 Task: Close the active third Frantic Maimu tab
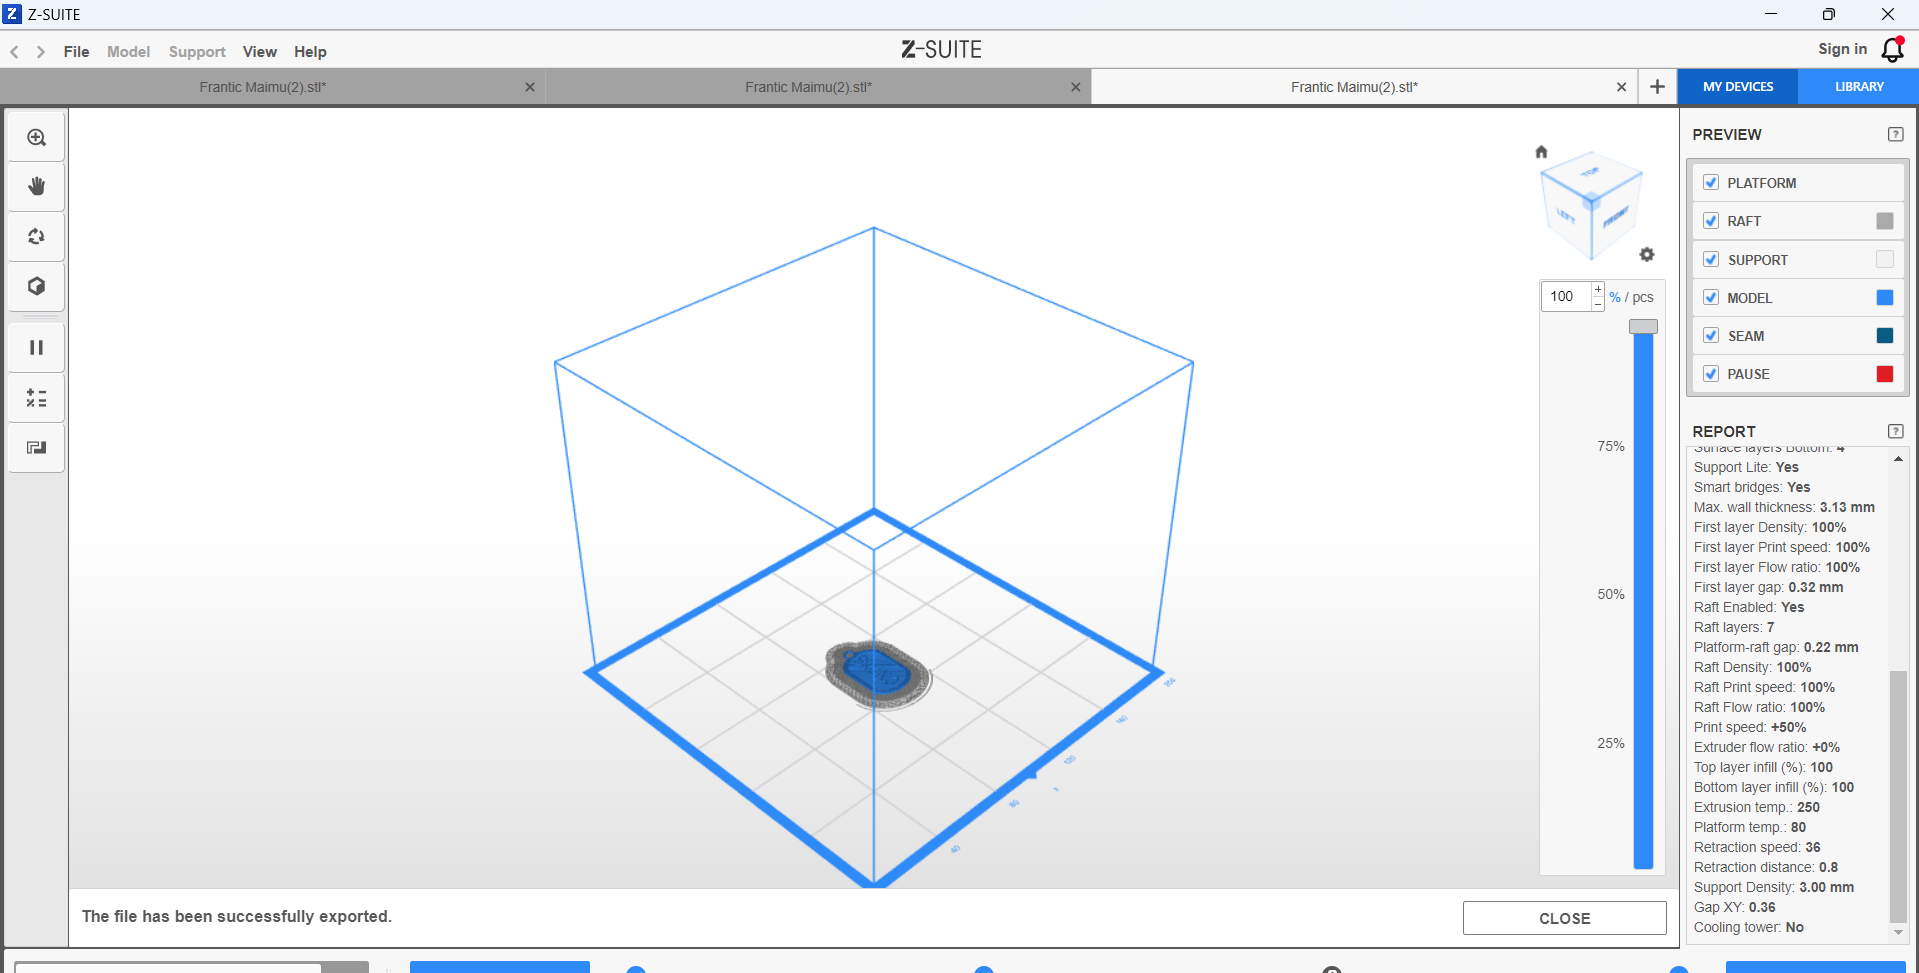click(1621, 87)
